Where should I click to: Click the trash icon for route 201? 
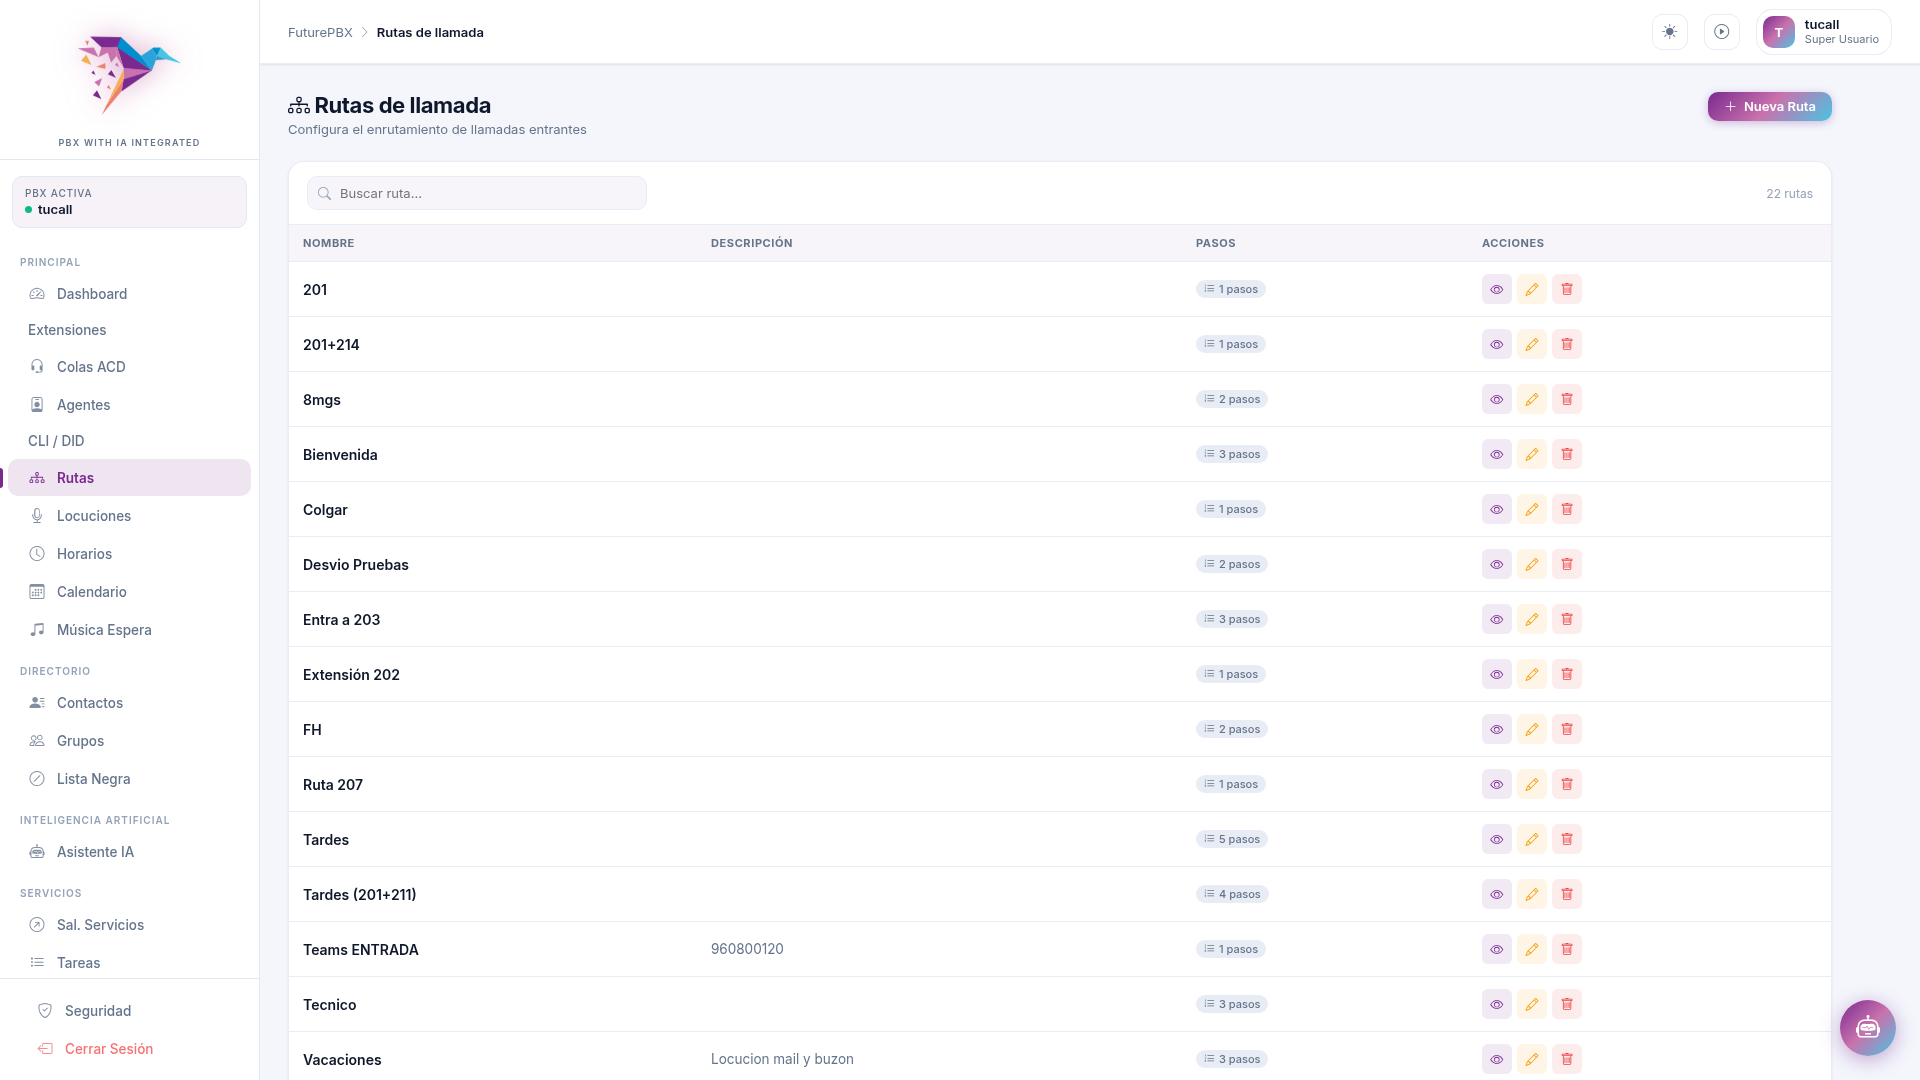coord(1566,289)
